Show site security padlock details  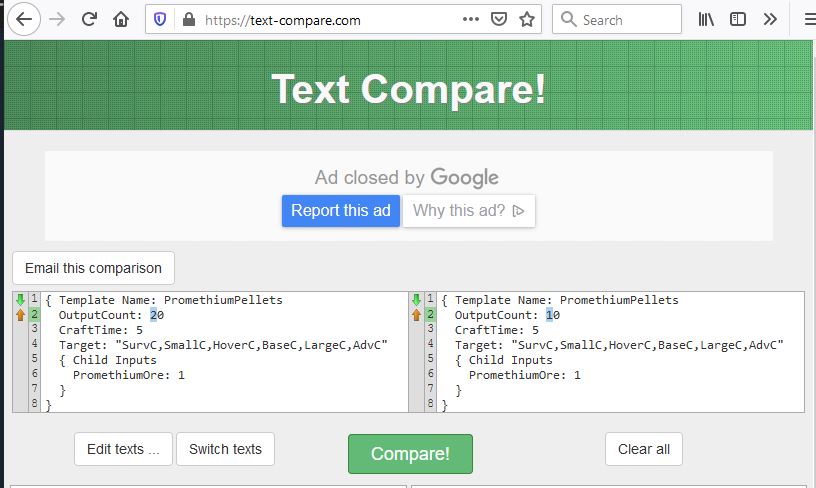[189, 19]
